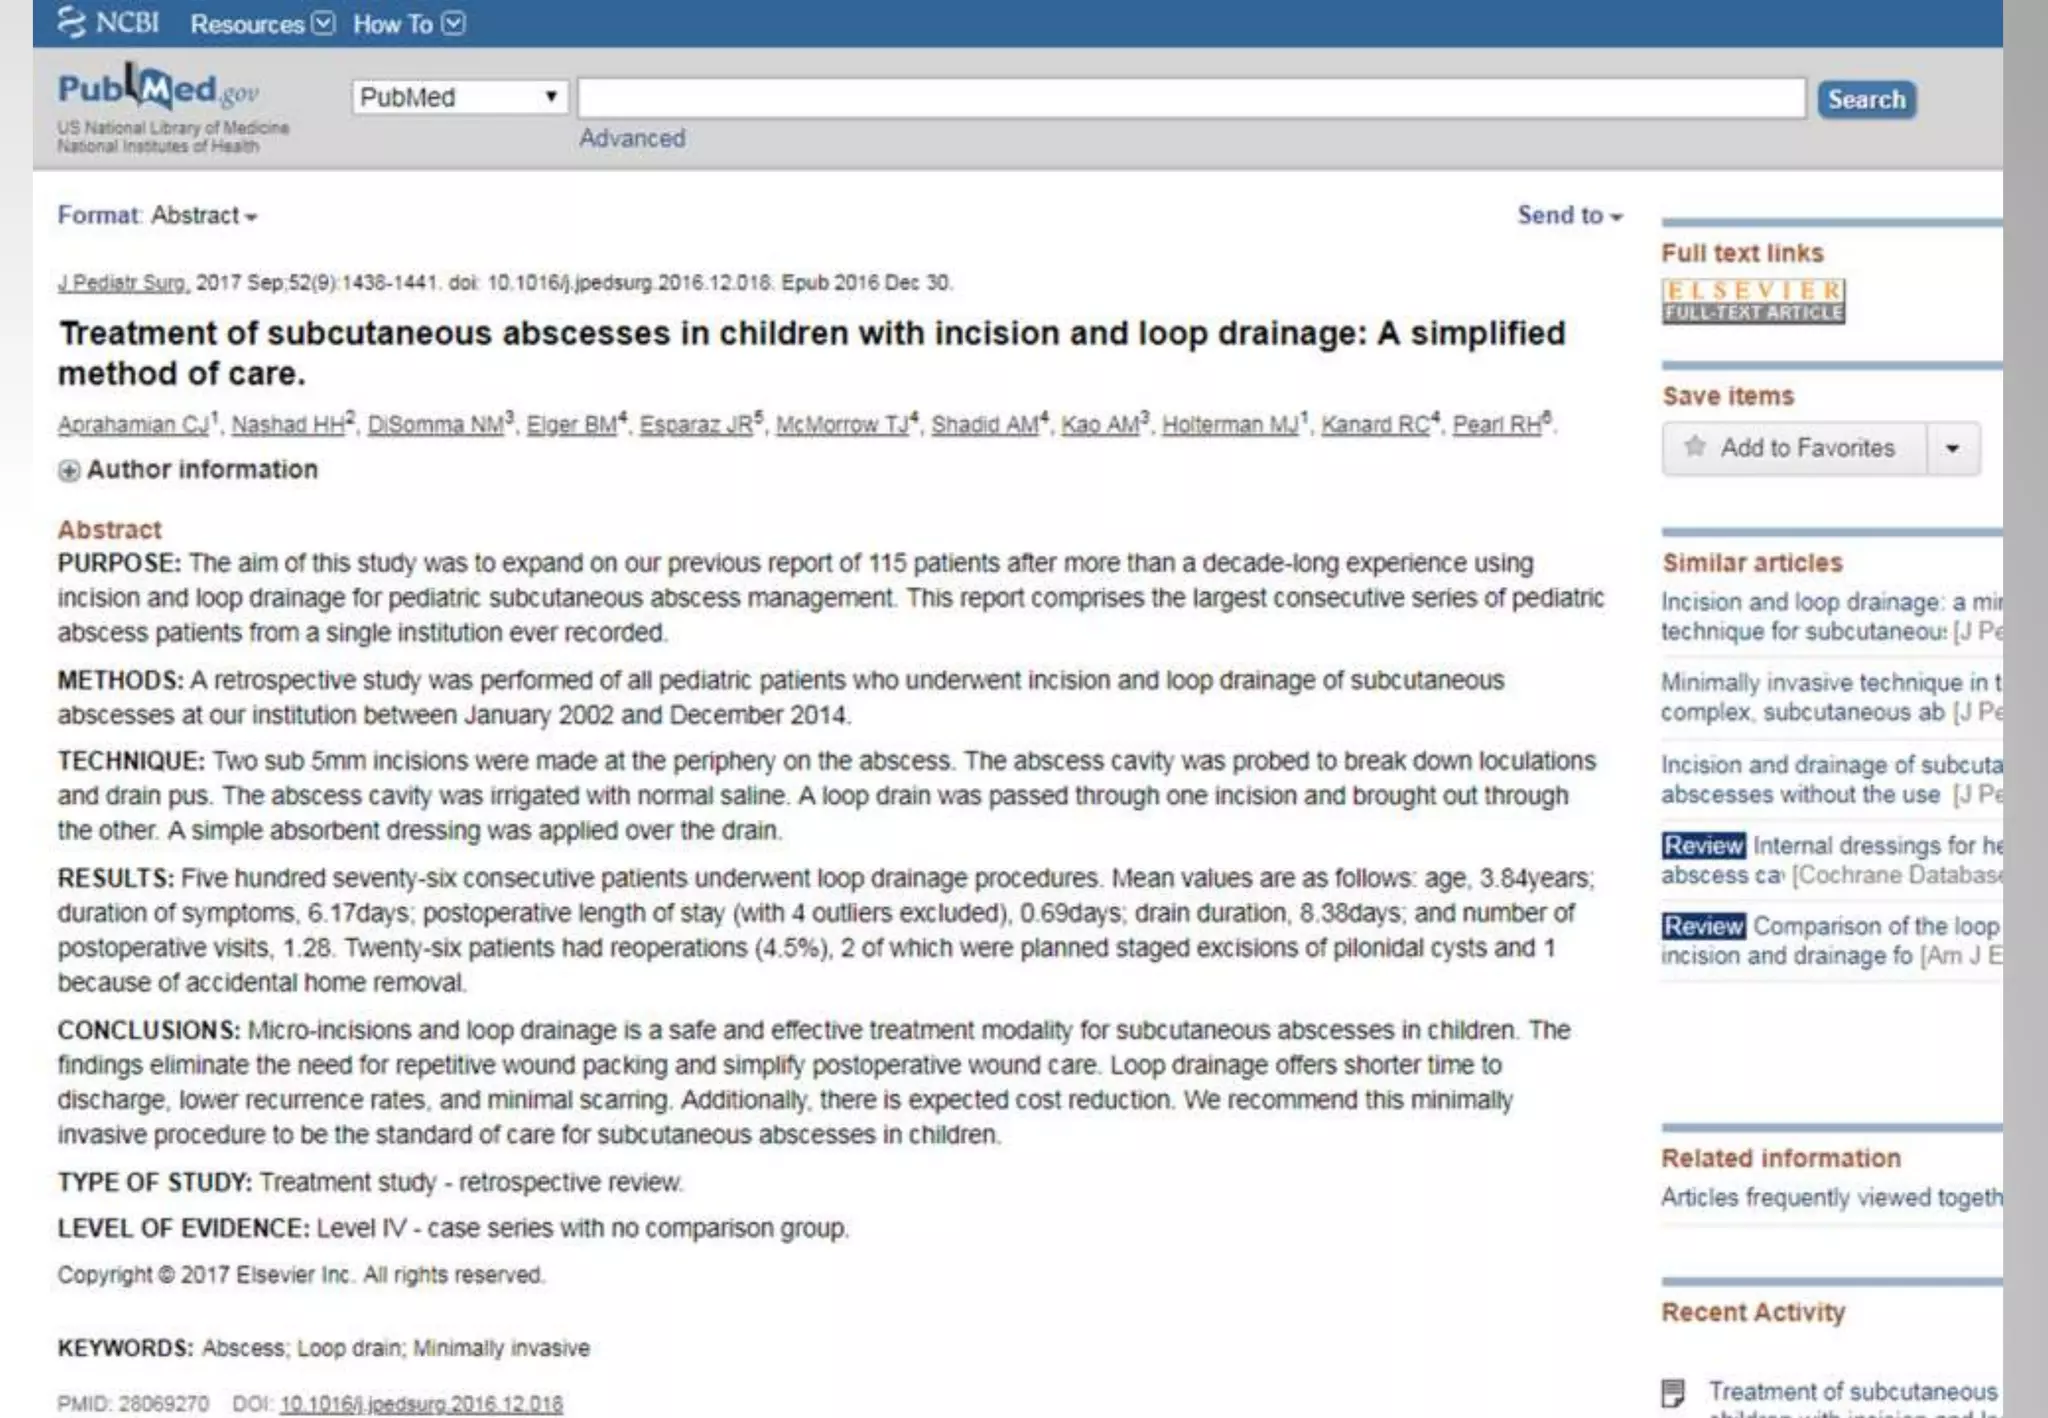Open the J Pediatr Surg journal link
Image resolution: width=2048 pixels, height=1418 pixels.
pyautogui.click(x=122, y=283)
